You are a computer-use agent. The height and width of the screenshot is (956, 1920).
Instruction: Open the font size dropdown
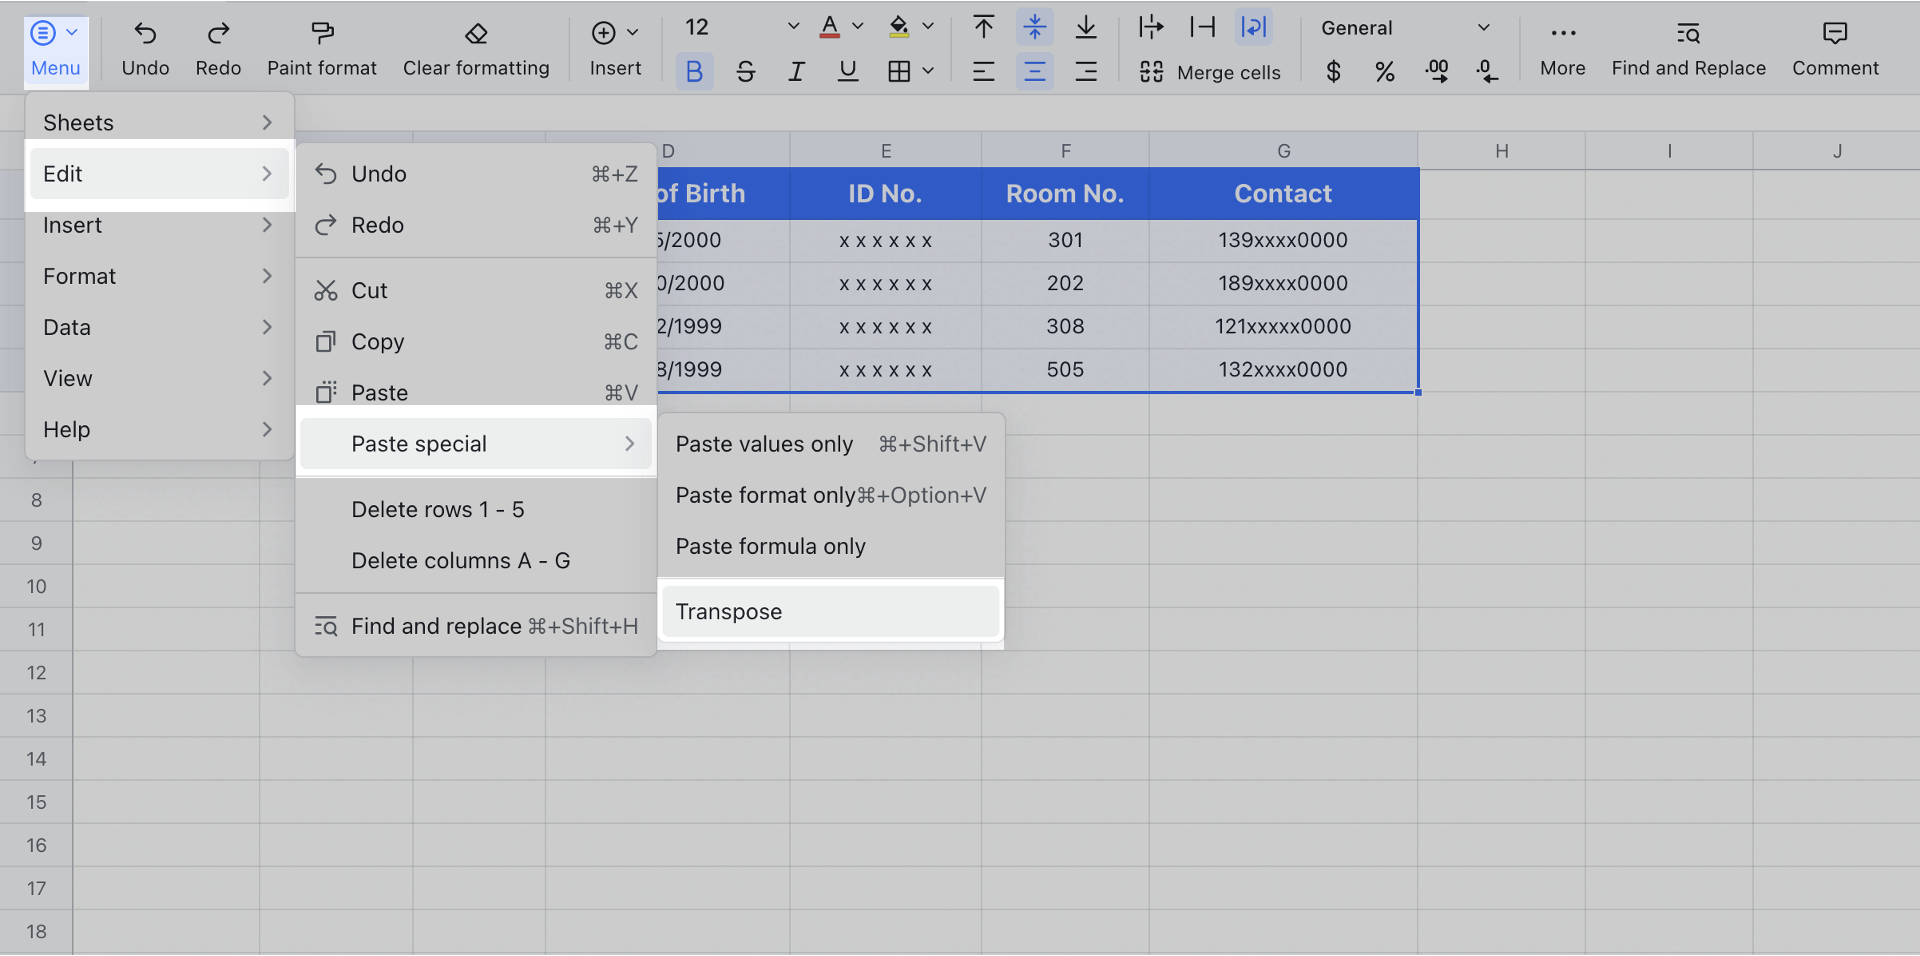click(x=791, y=27)
